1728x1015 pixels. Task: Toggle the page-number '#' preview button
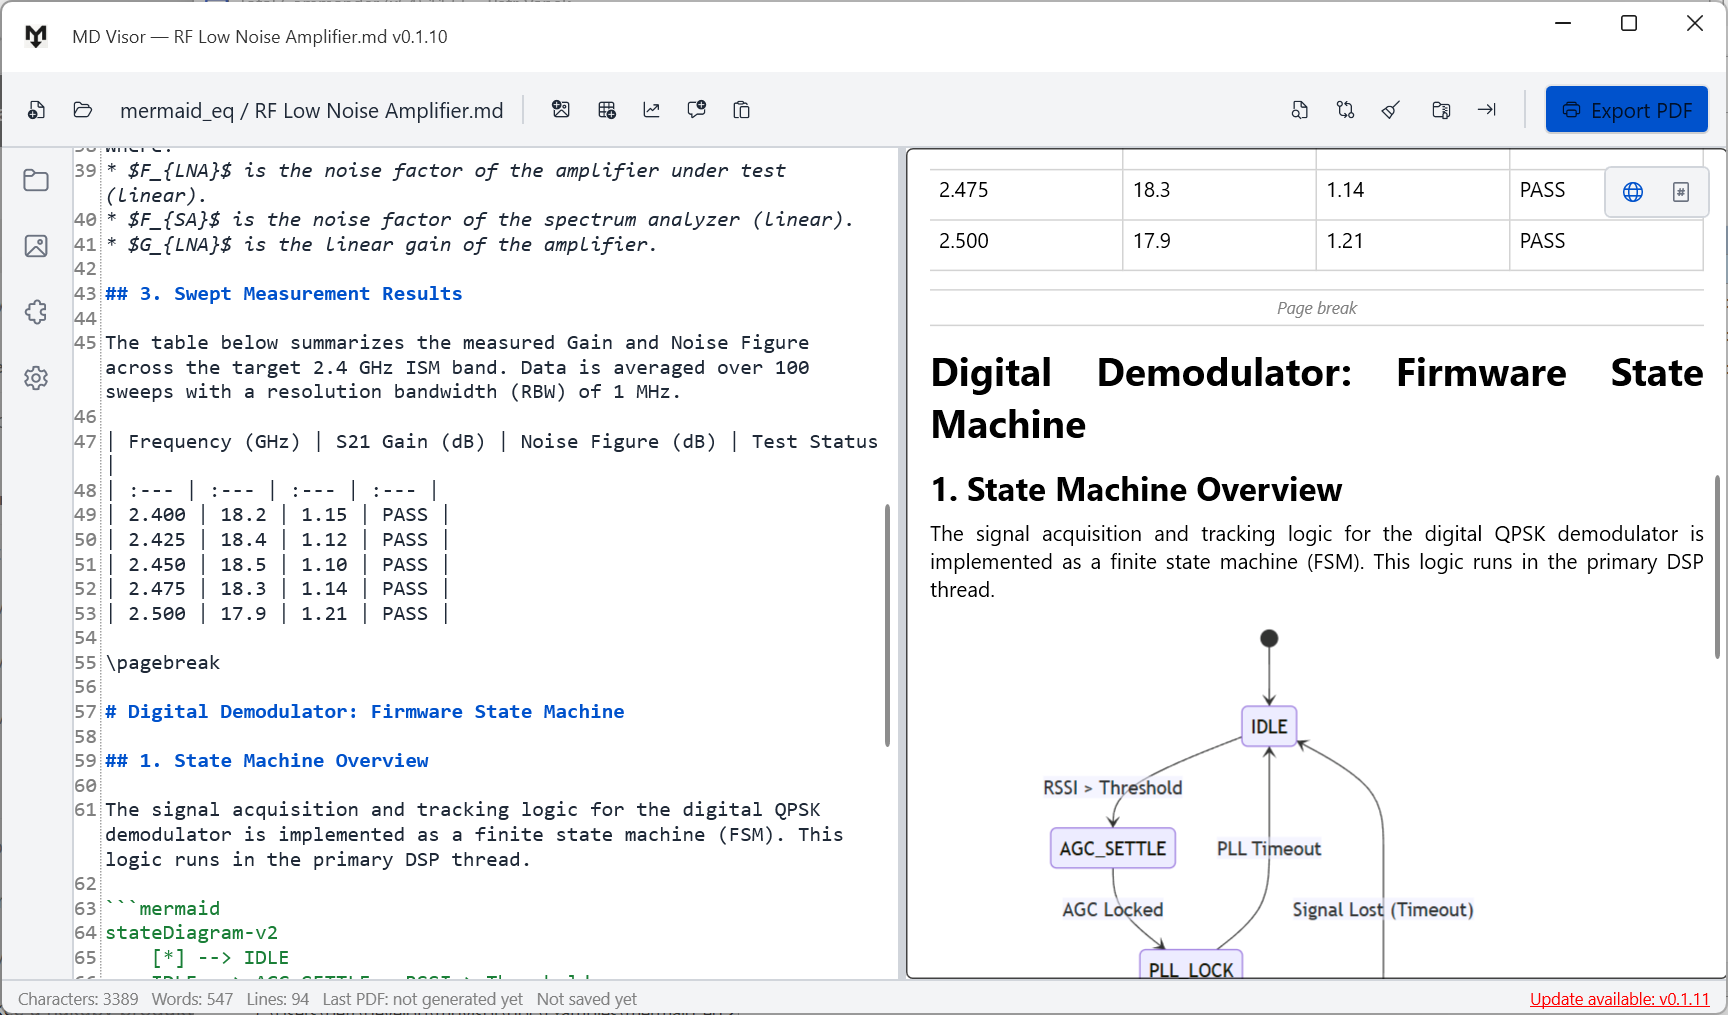[1681, 192]
